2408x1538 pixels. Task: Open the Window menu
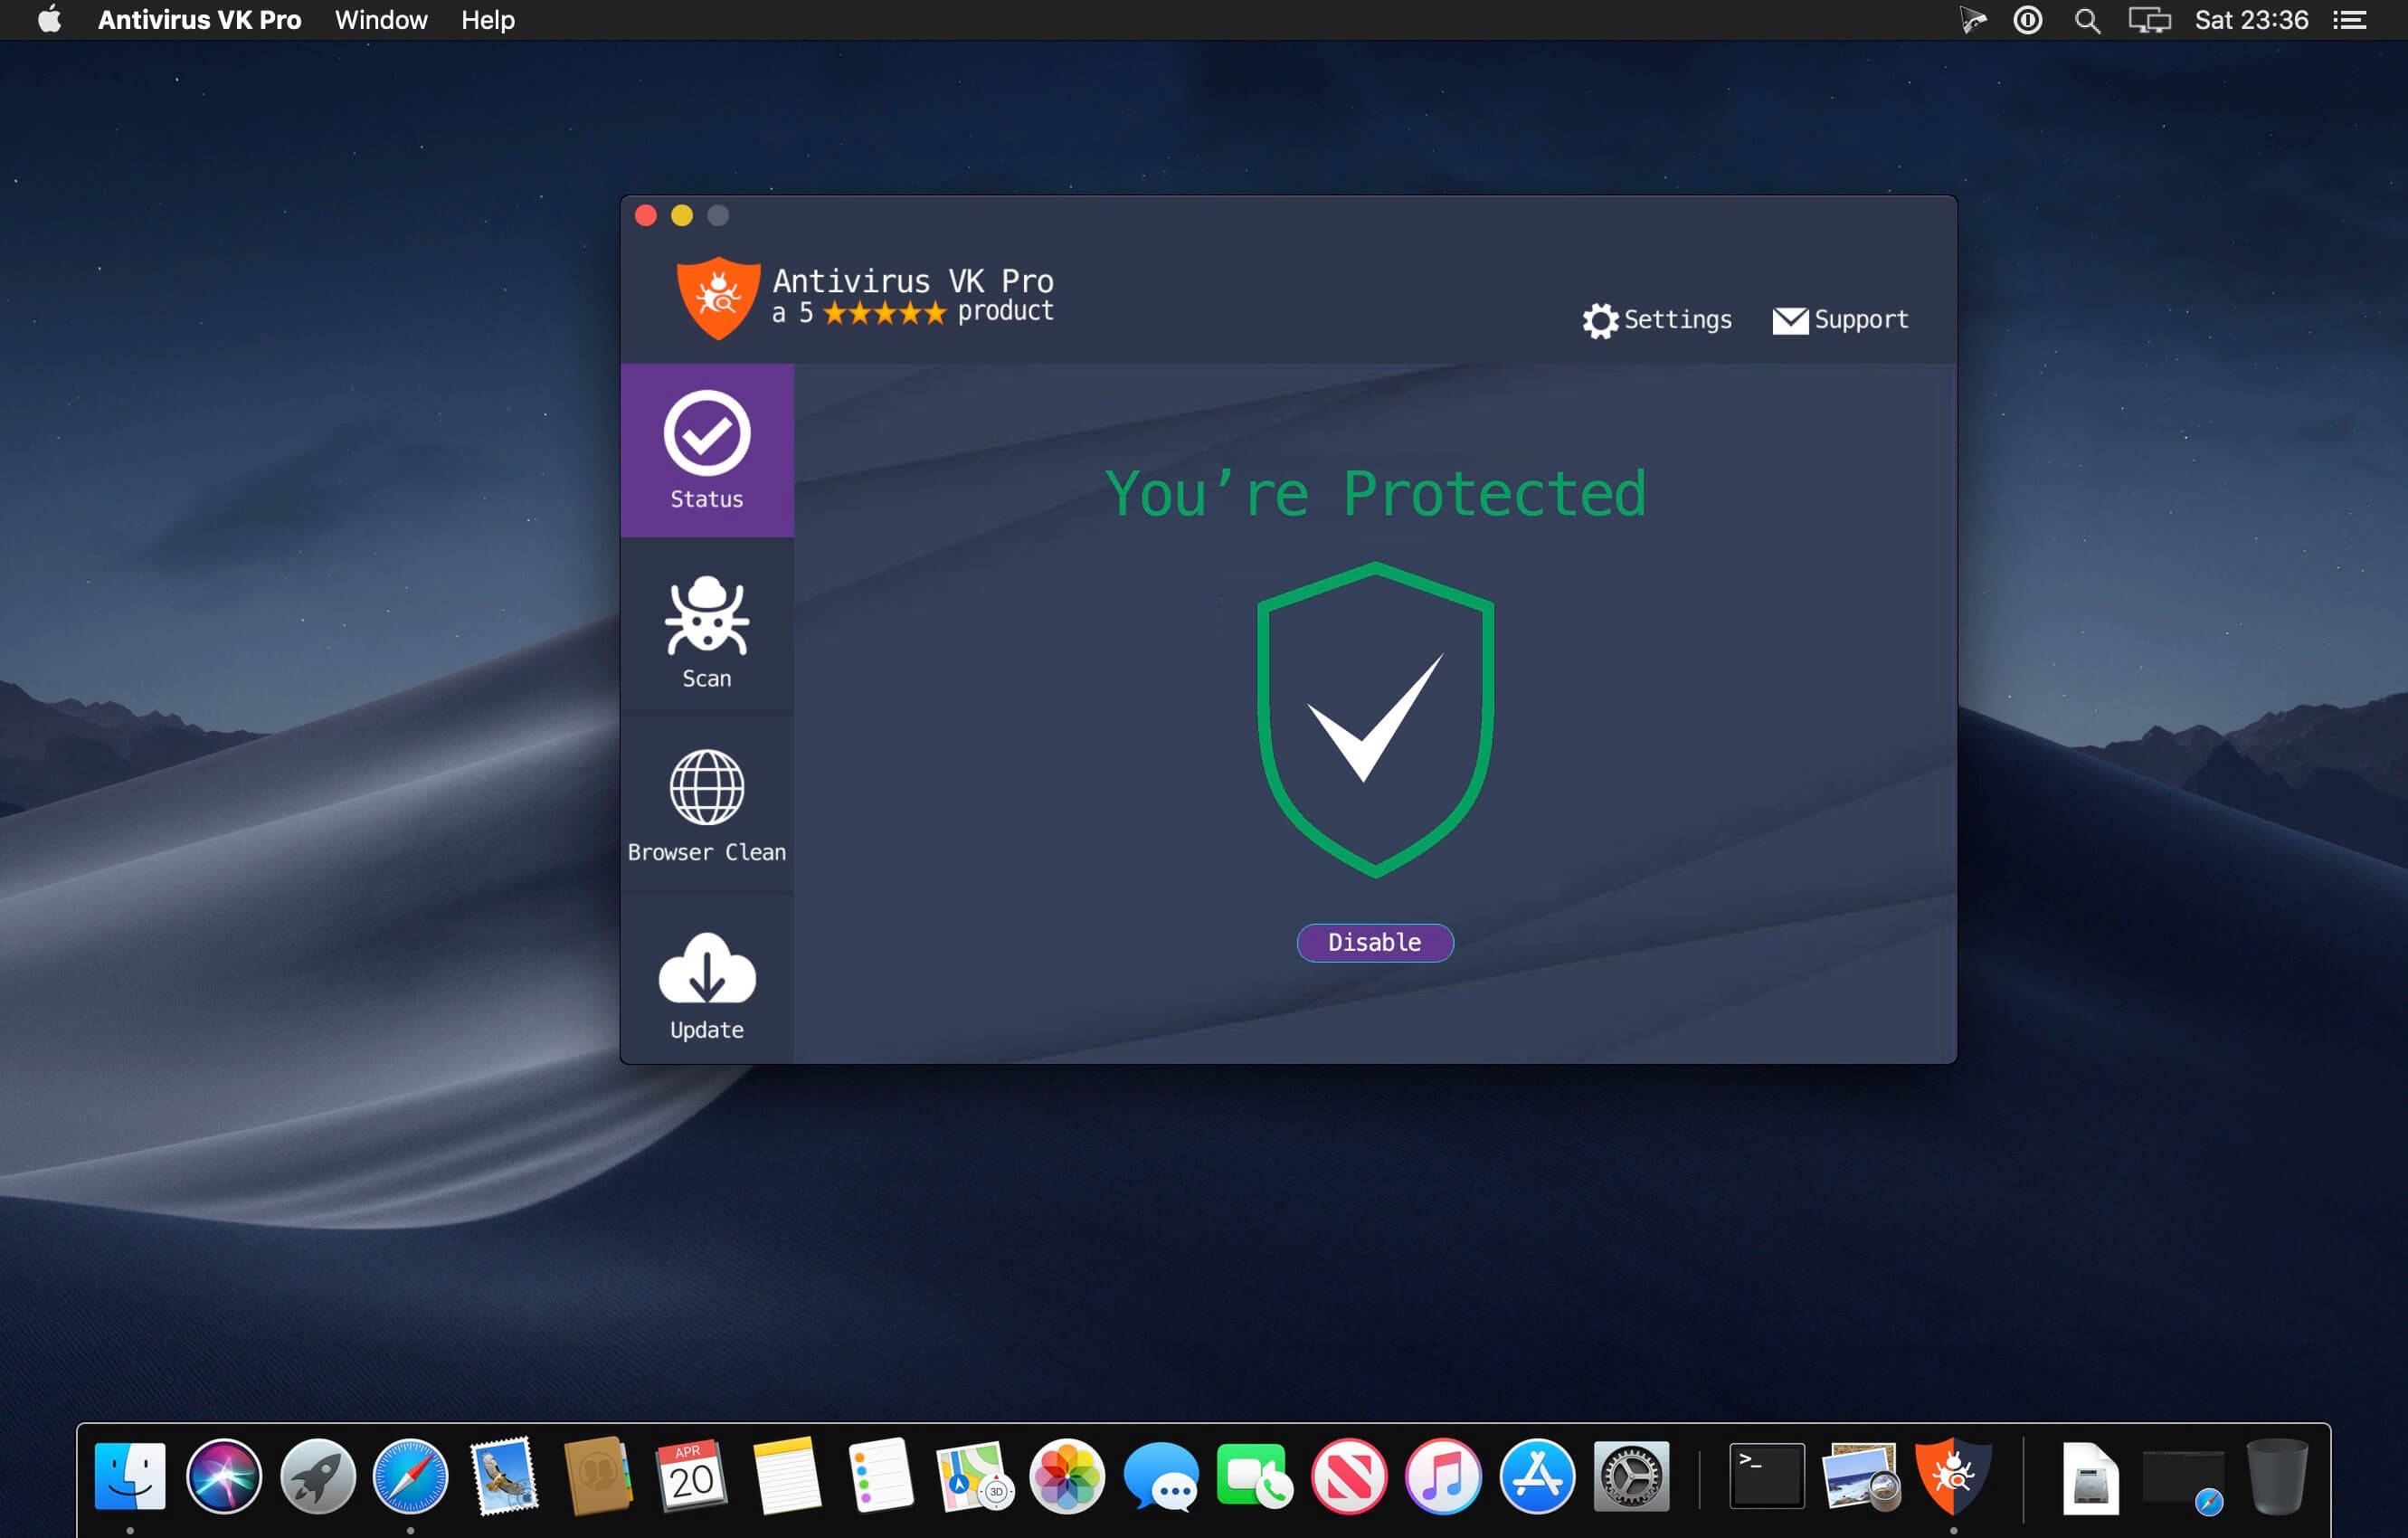pos(381,20)
